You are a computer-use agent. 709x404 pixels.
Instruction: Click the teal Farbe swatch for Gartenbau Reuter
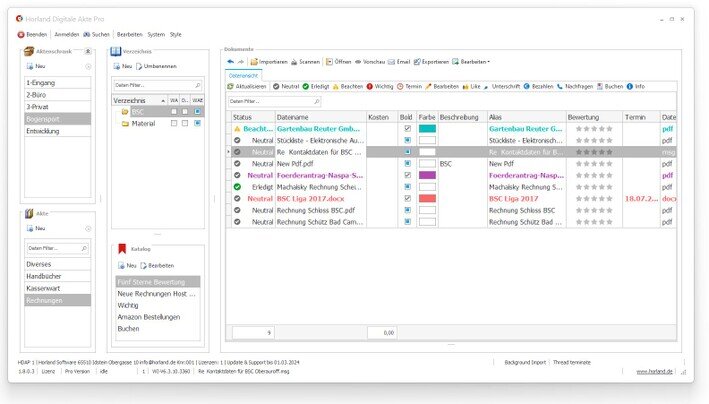427,128
